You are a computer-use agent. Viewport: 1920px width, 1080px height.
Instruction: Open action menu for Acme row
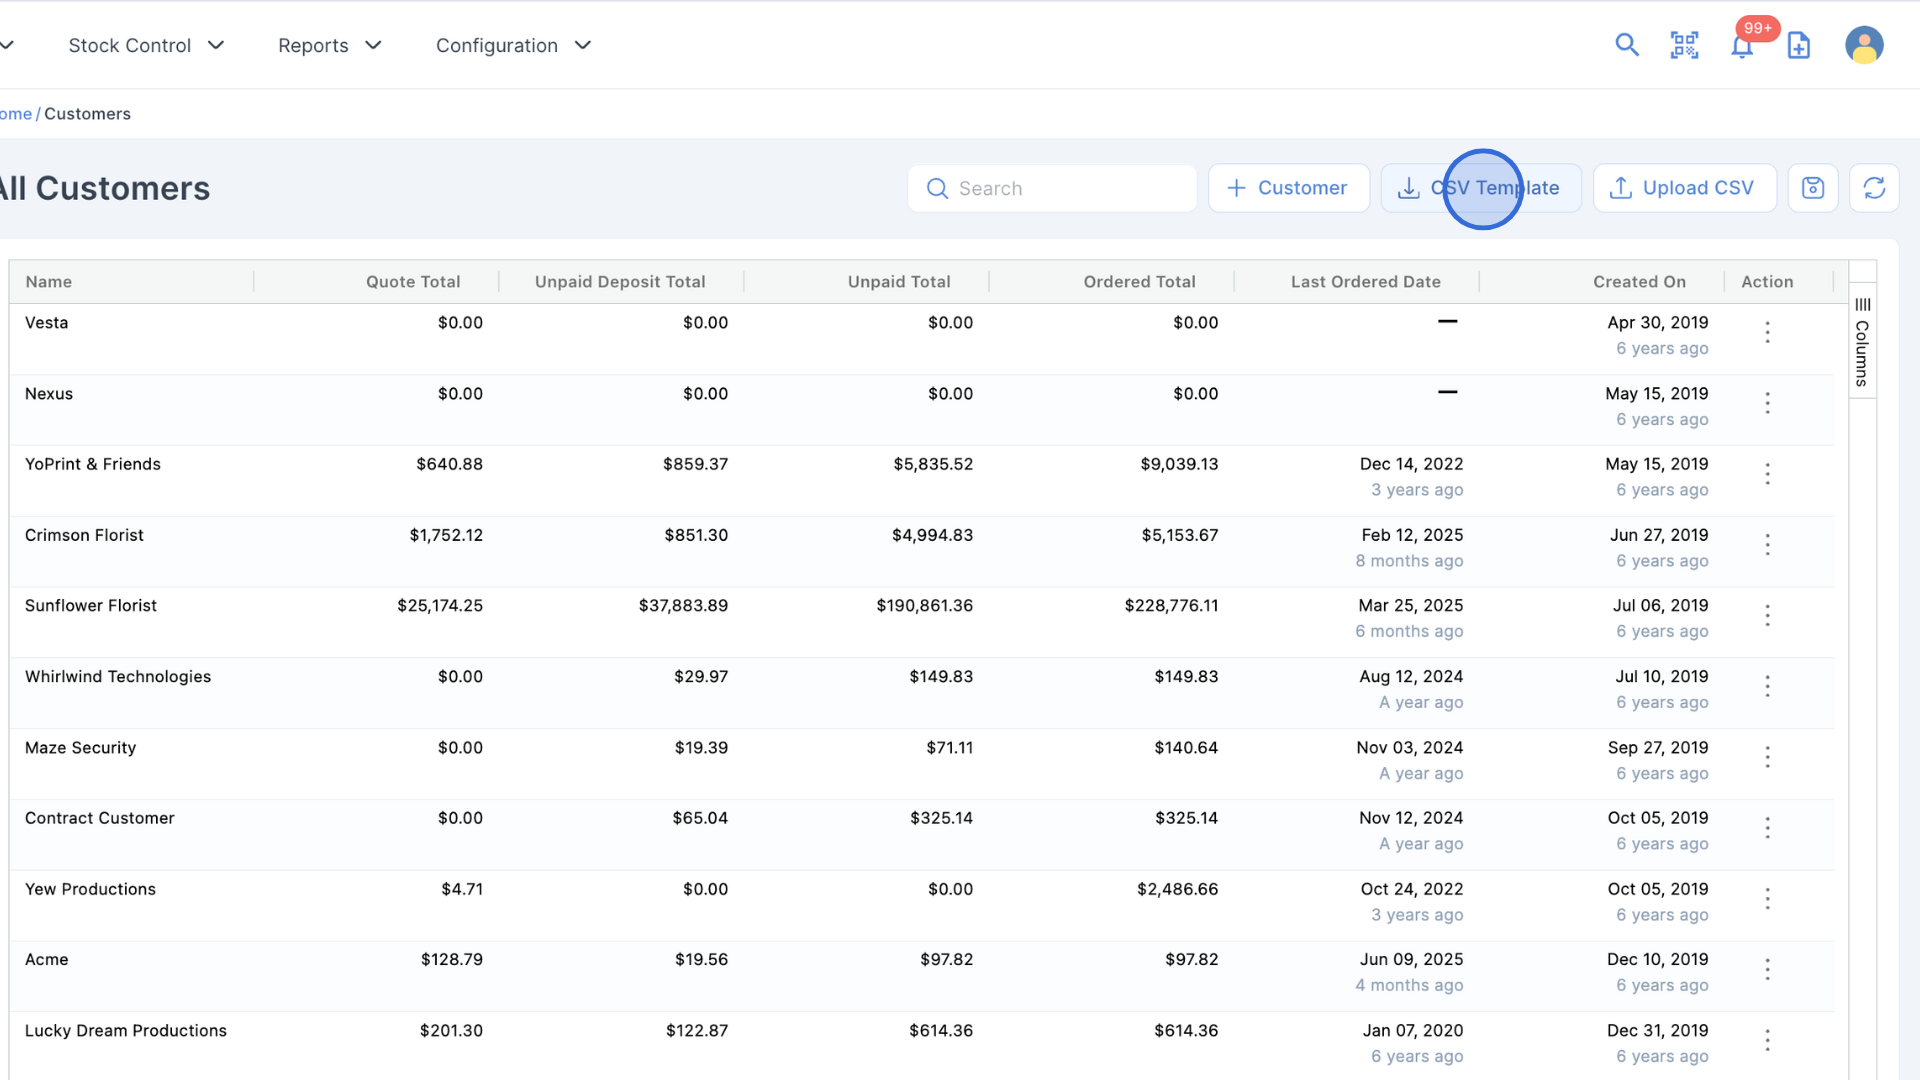[1767, 970]
